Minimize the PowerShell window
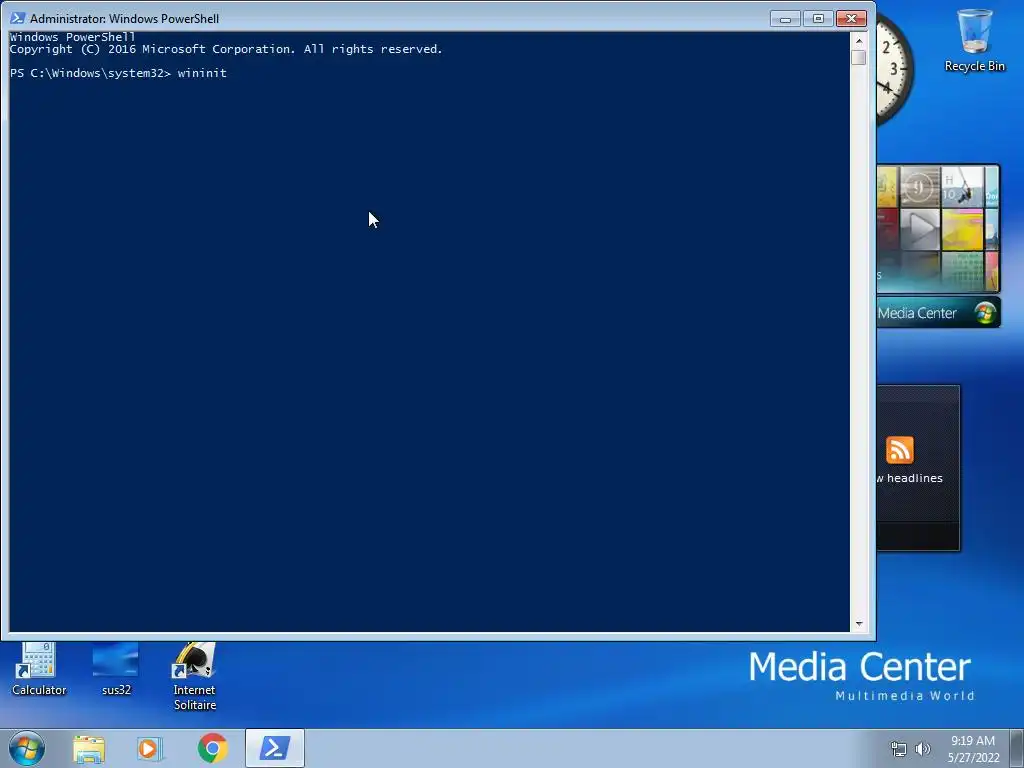This screenshot has width=1024, height=768. pyautogui.click(x=785, y=18)
